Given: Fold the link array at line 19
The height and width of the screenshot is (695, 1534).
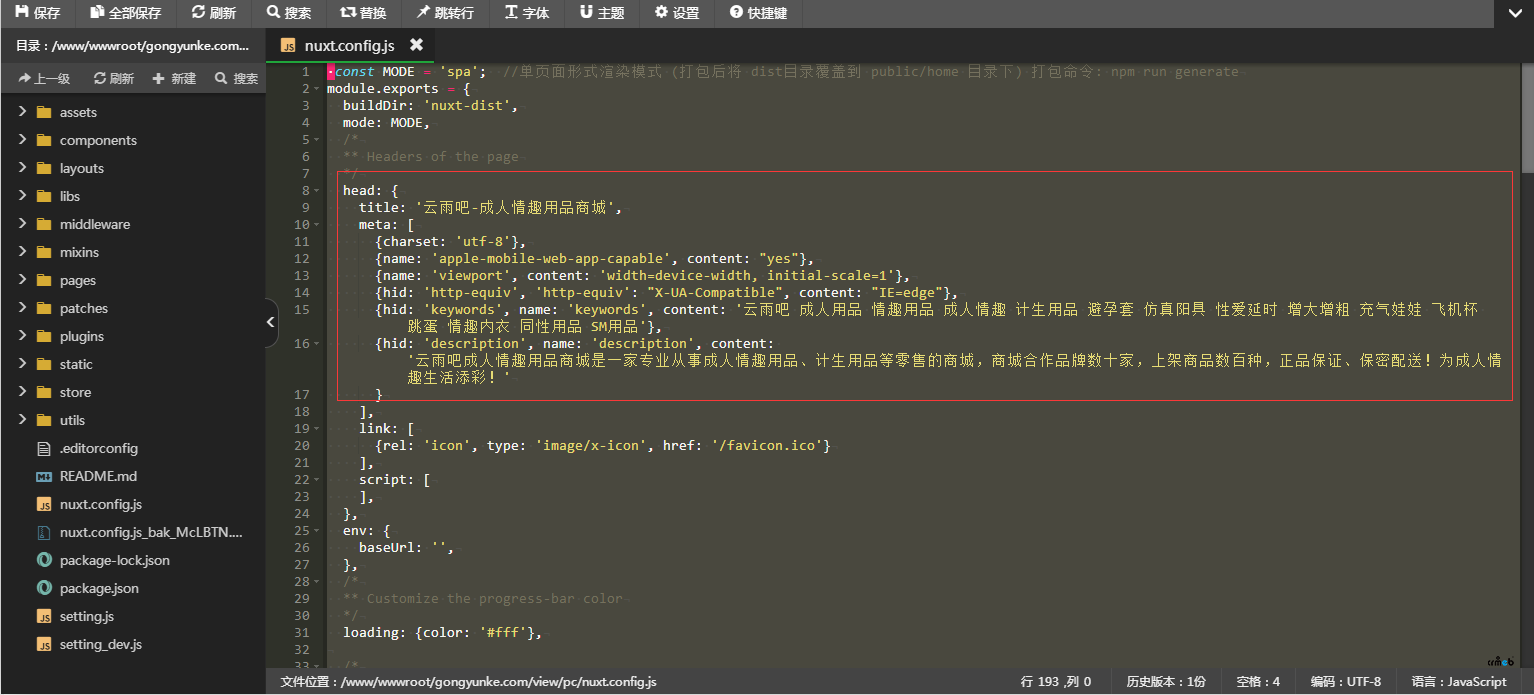Looking at the screenshot, I should (x=318, y=429).
